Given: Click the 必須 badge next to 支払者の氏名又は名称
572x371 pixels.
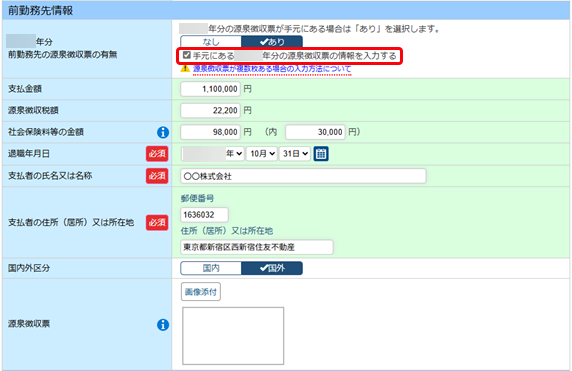Looking at the screenshot, I should (157, 176).
